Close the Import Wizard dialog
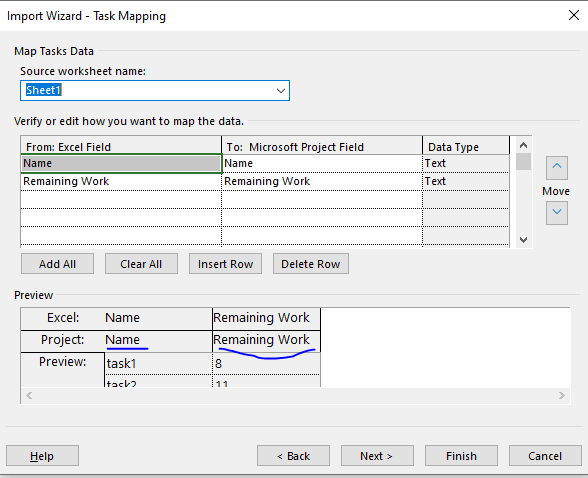 coord(574,15)
